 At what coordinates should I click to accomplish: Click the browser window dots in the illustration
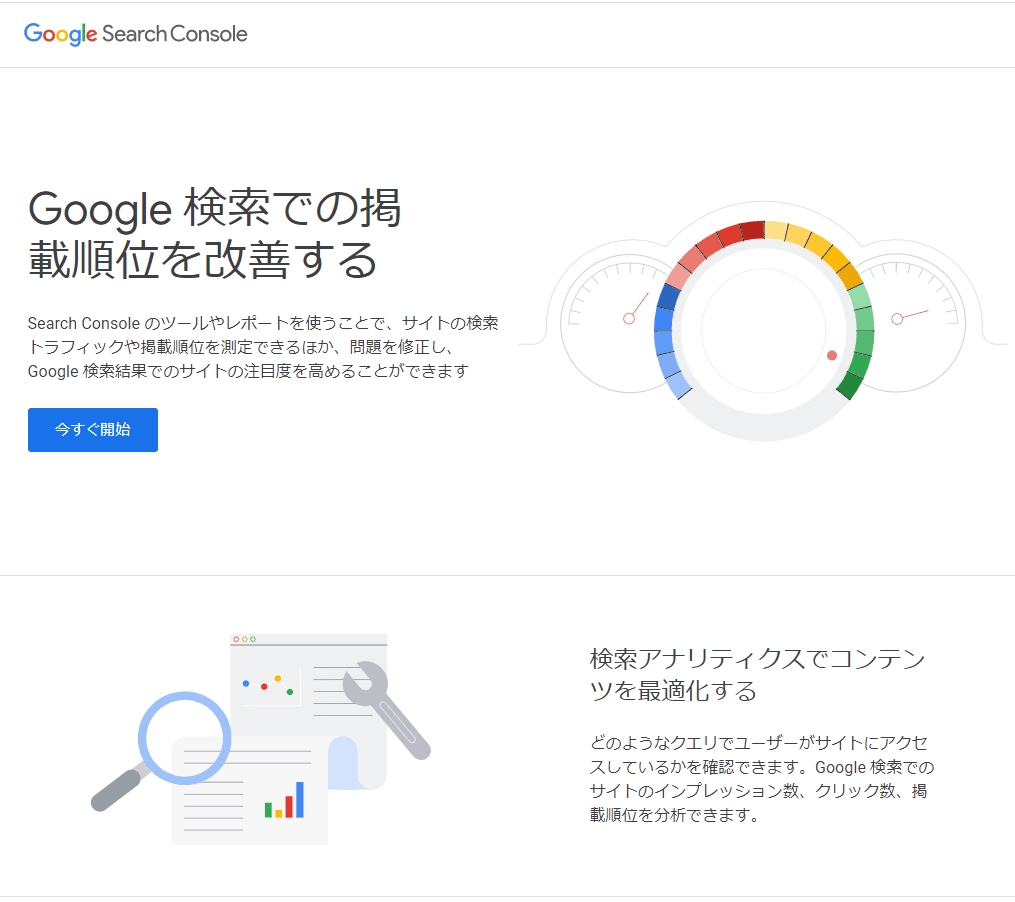tap(245, 639)
